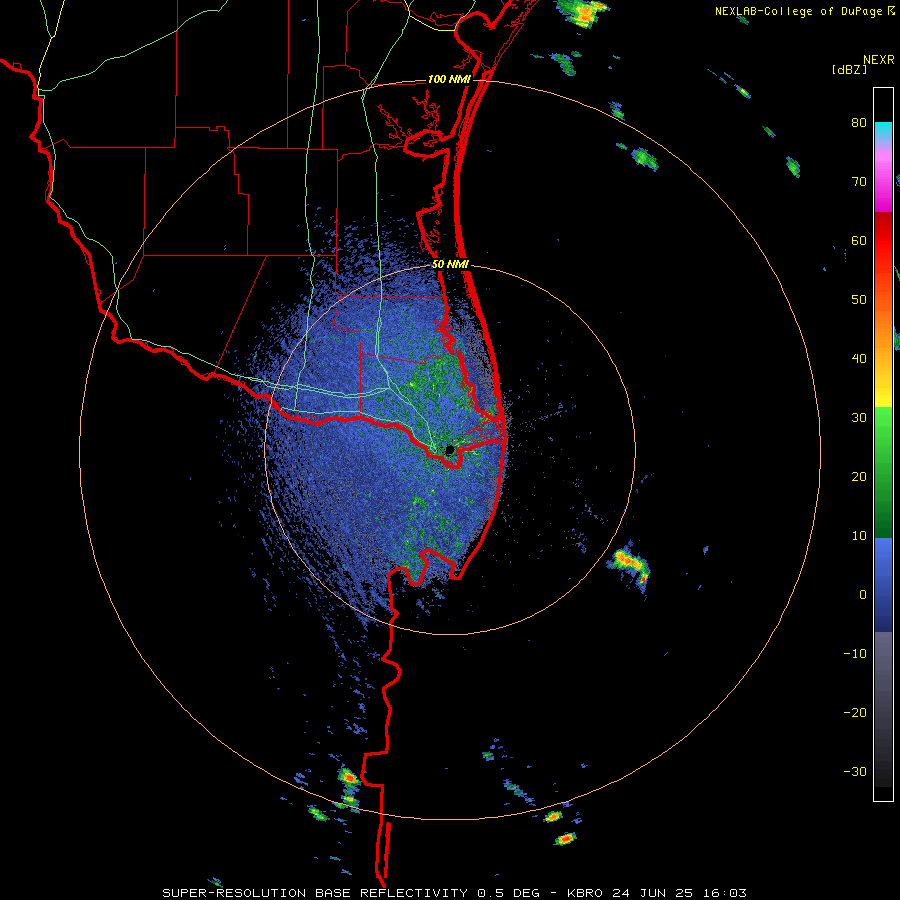Click the 40 value on the dBZ scale
Screen dimensions: 900x900
click(x=859, y=359)
